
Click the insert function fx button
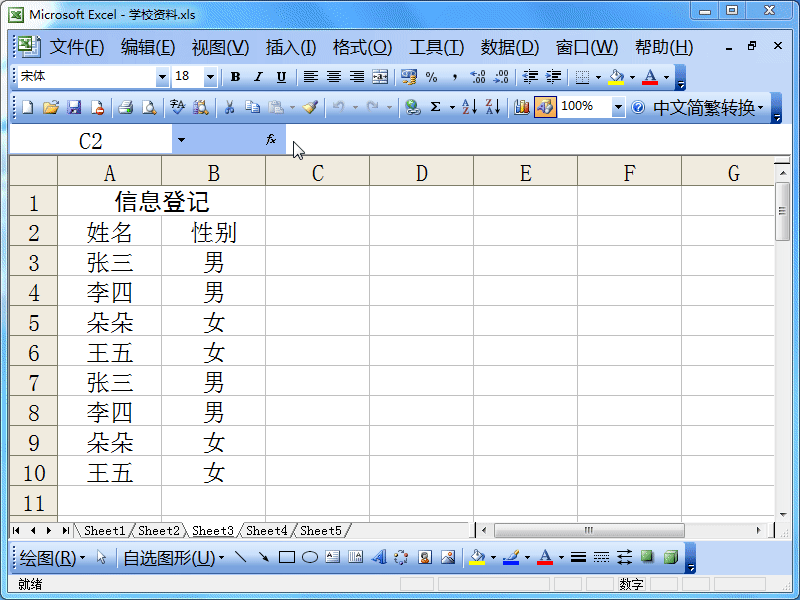pos(271,139)
